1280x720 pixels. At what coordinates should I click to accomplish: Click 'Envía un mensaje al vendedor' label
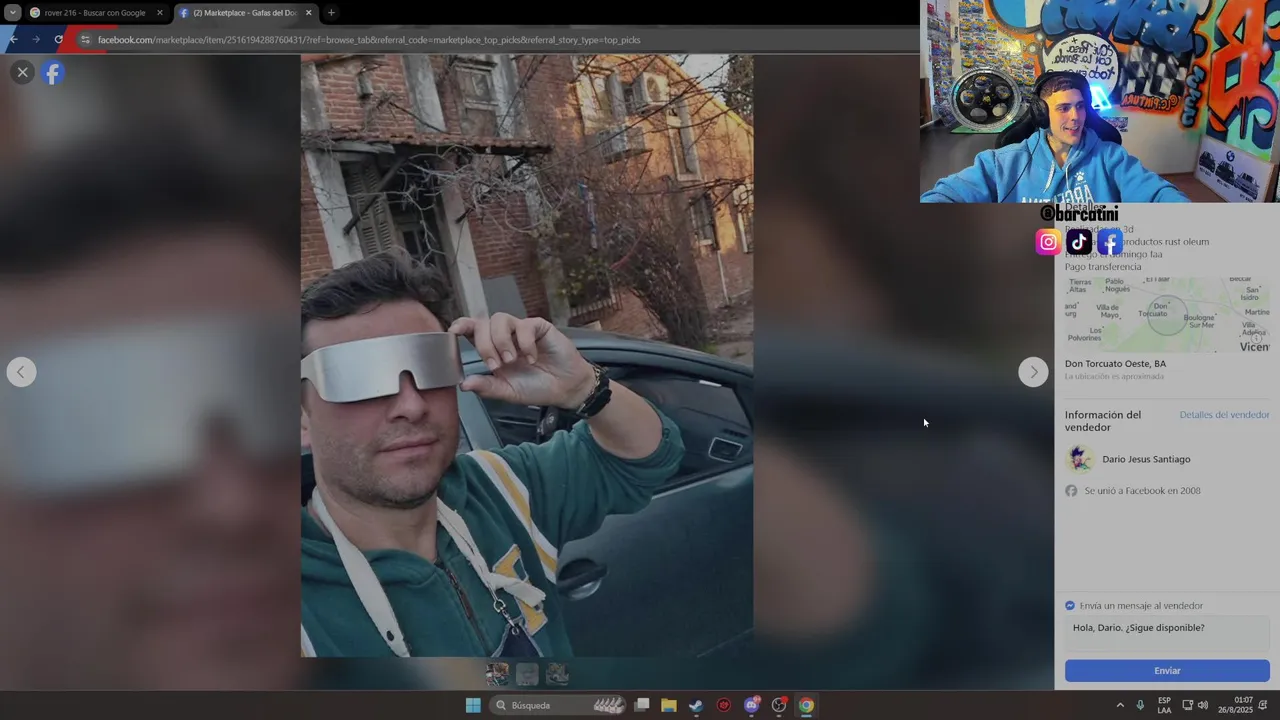1141,606
